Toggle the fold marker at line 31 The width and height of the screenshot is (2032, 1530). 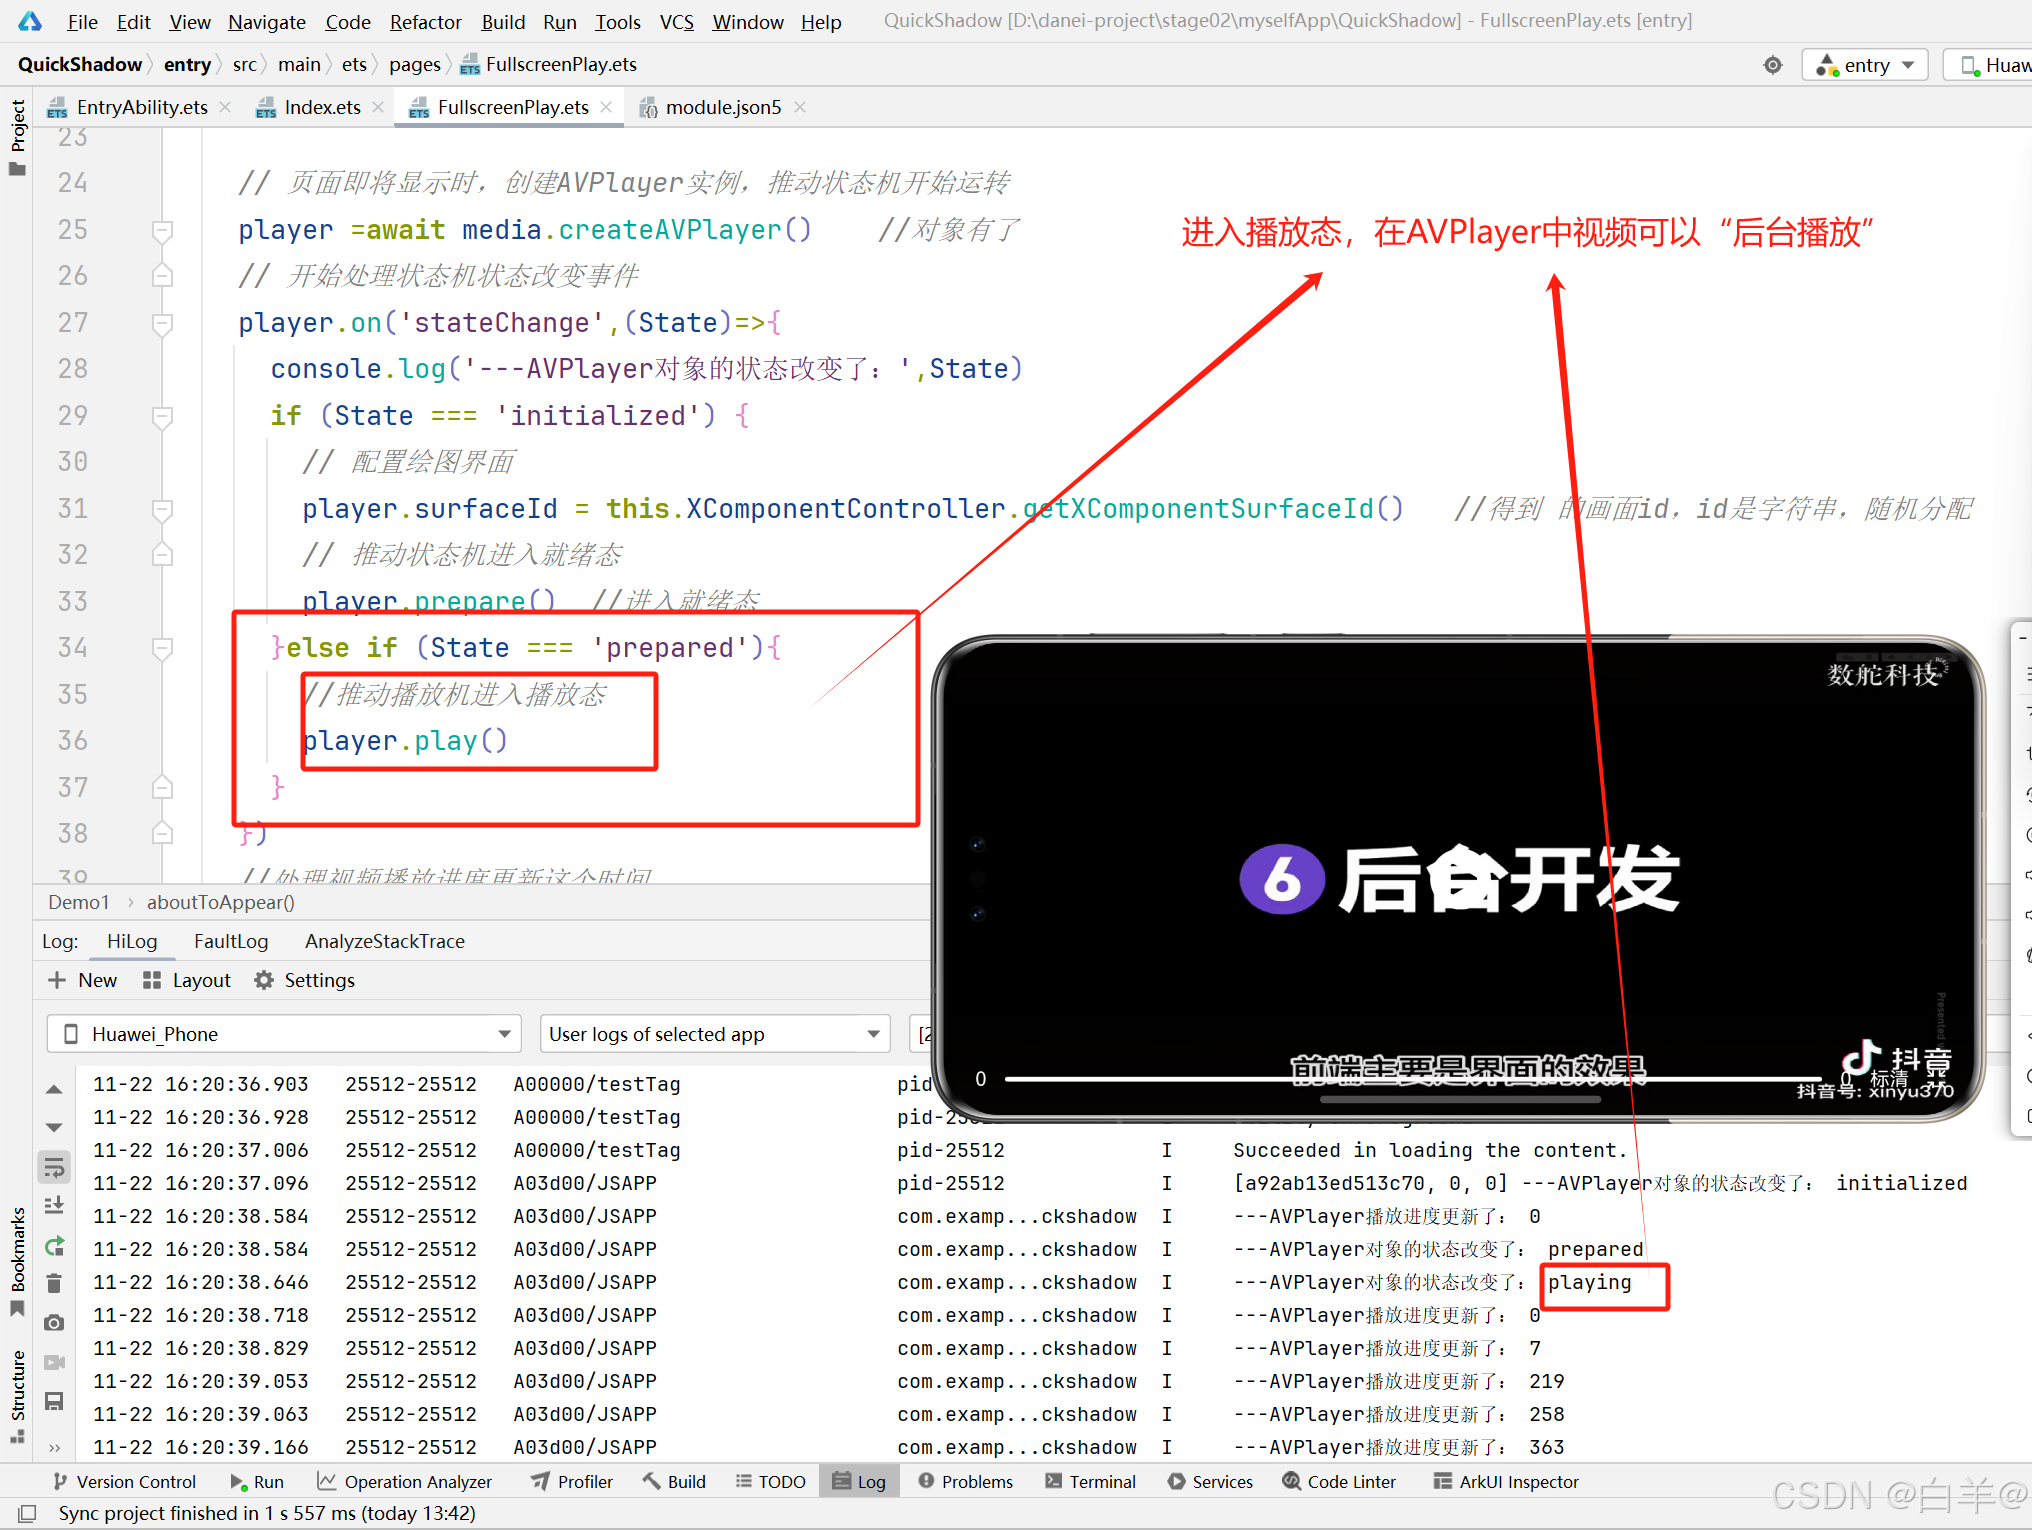click(162, 509)
